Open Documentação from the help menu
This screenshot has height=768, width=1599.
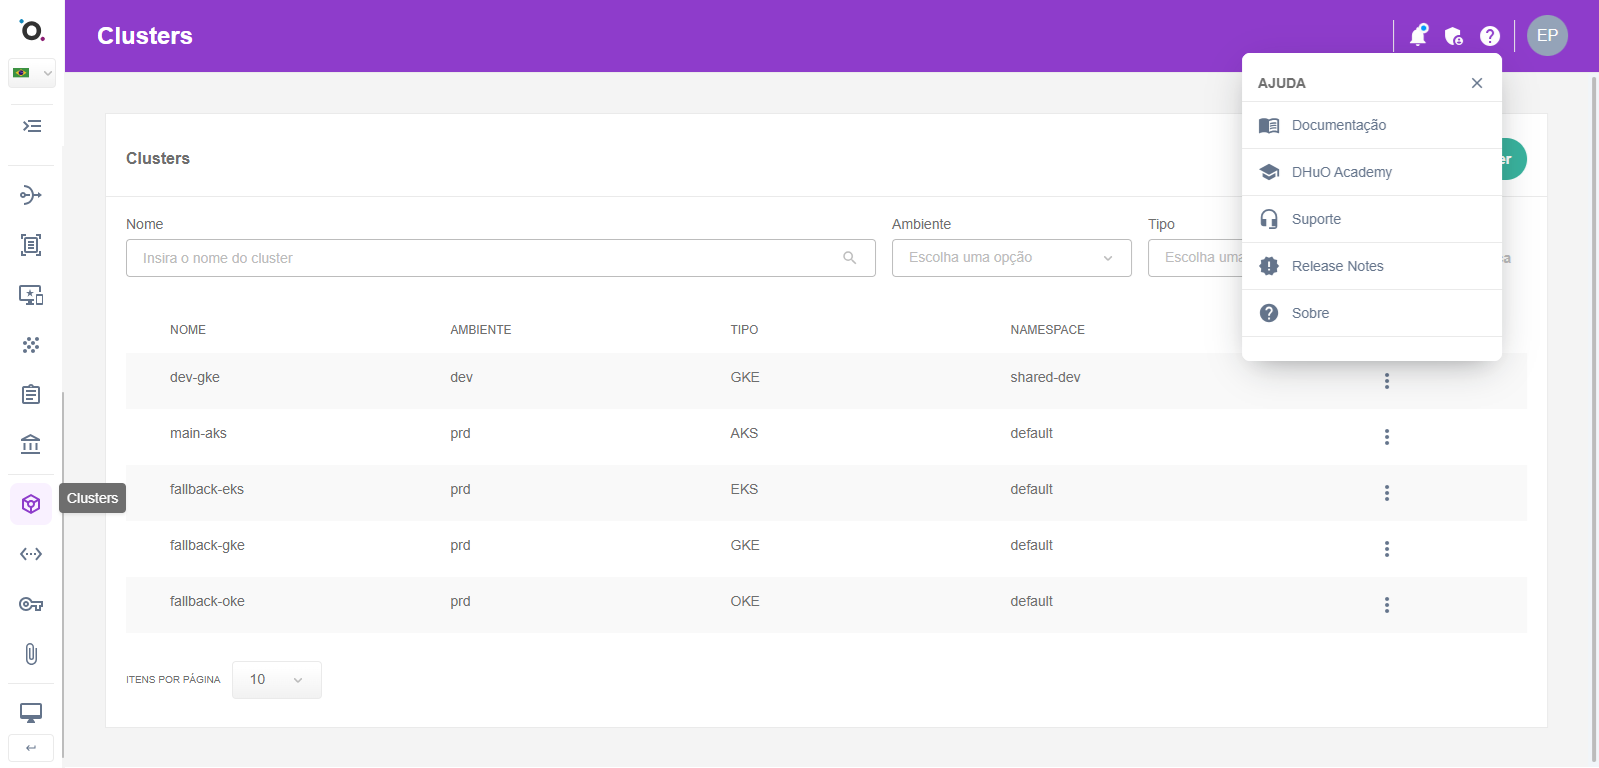pyautogui.click(x=1372, y=125)
